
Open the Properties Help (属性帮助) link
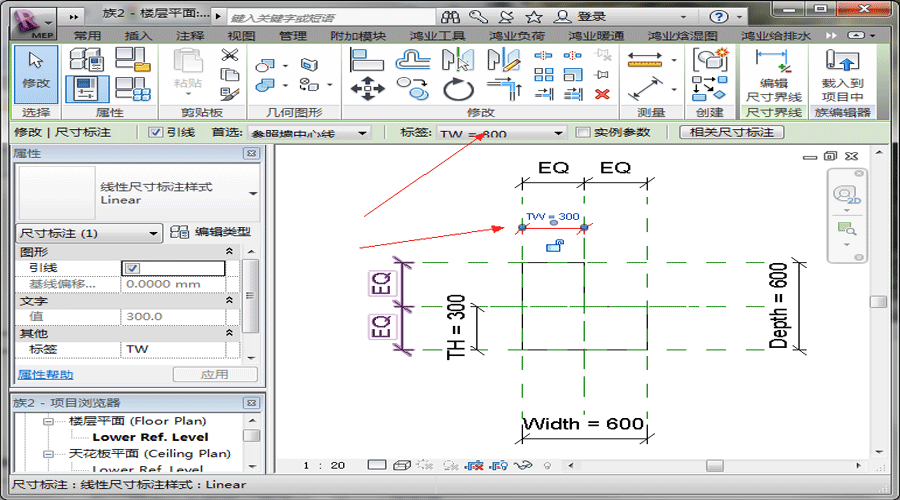pyautogui.click(x=45, y=374)
